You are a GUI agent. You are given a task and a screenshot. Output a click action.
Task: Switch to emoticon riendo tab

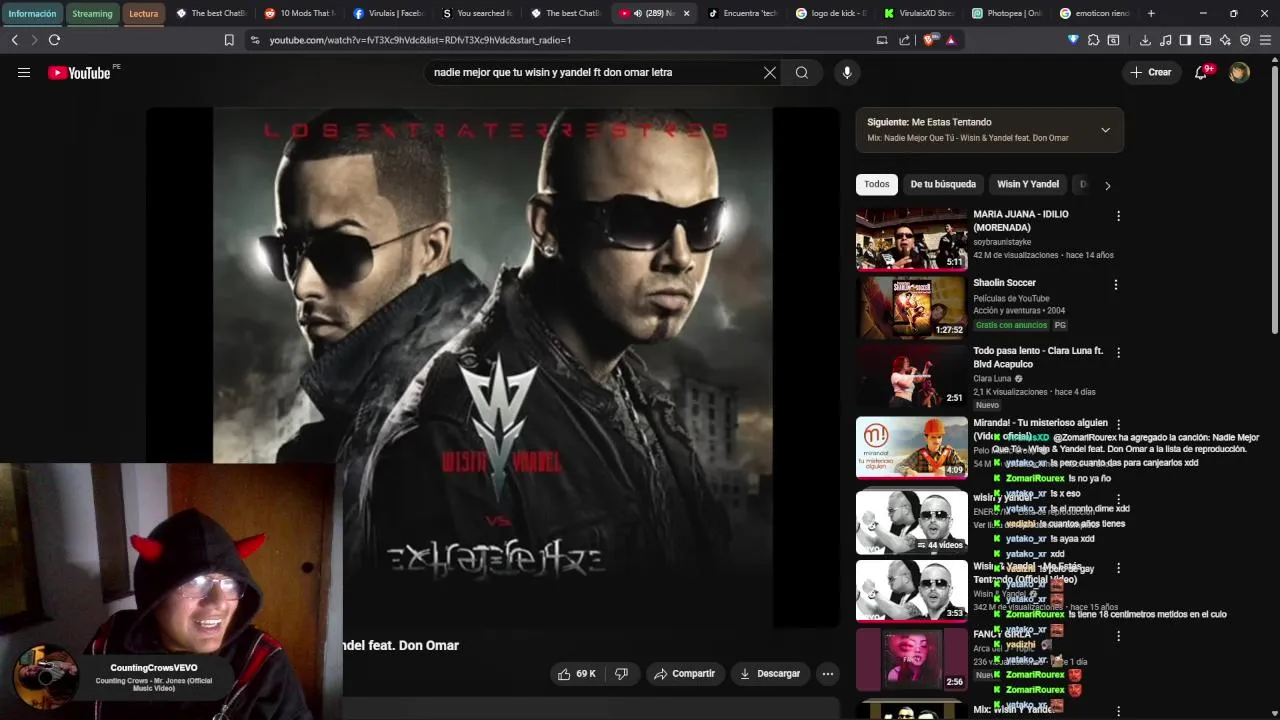pyautogui.click(x=1094, y=14)
